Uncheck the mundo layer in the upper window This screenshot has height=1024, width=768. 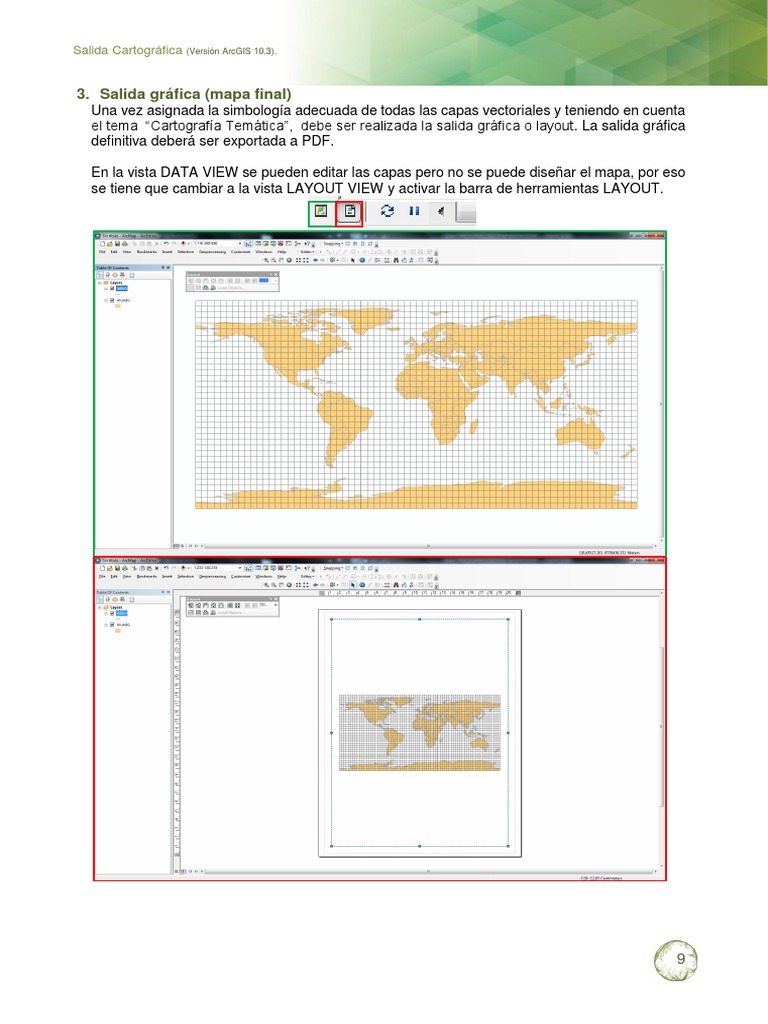pos(112,300)
